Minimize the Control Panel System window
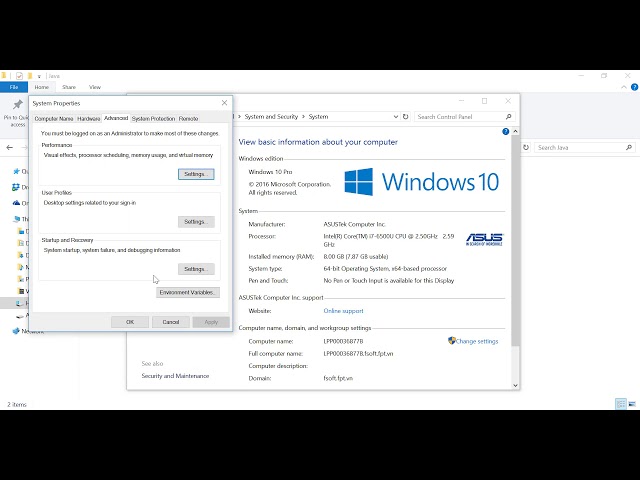 coord(461,101)
